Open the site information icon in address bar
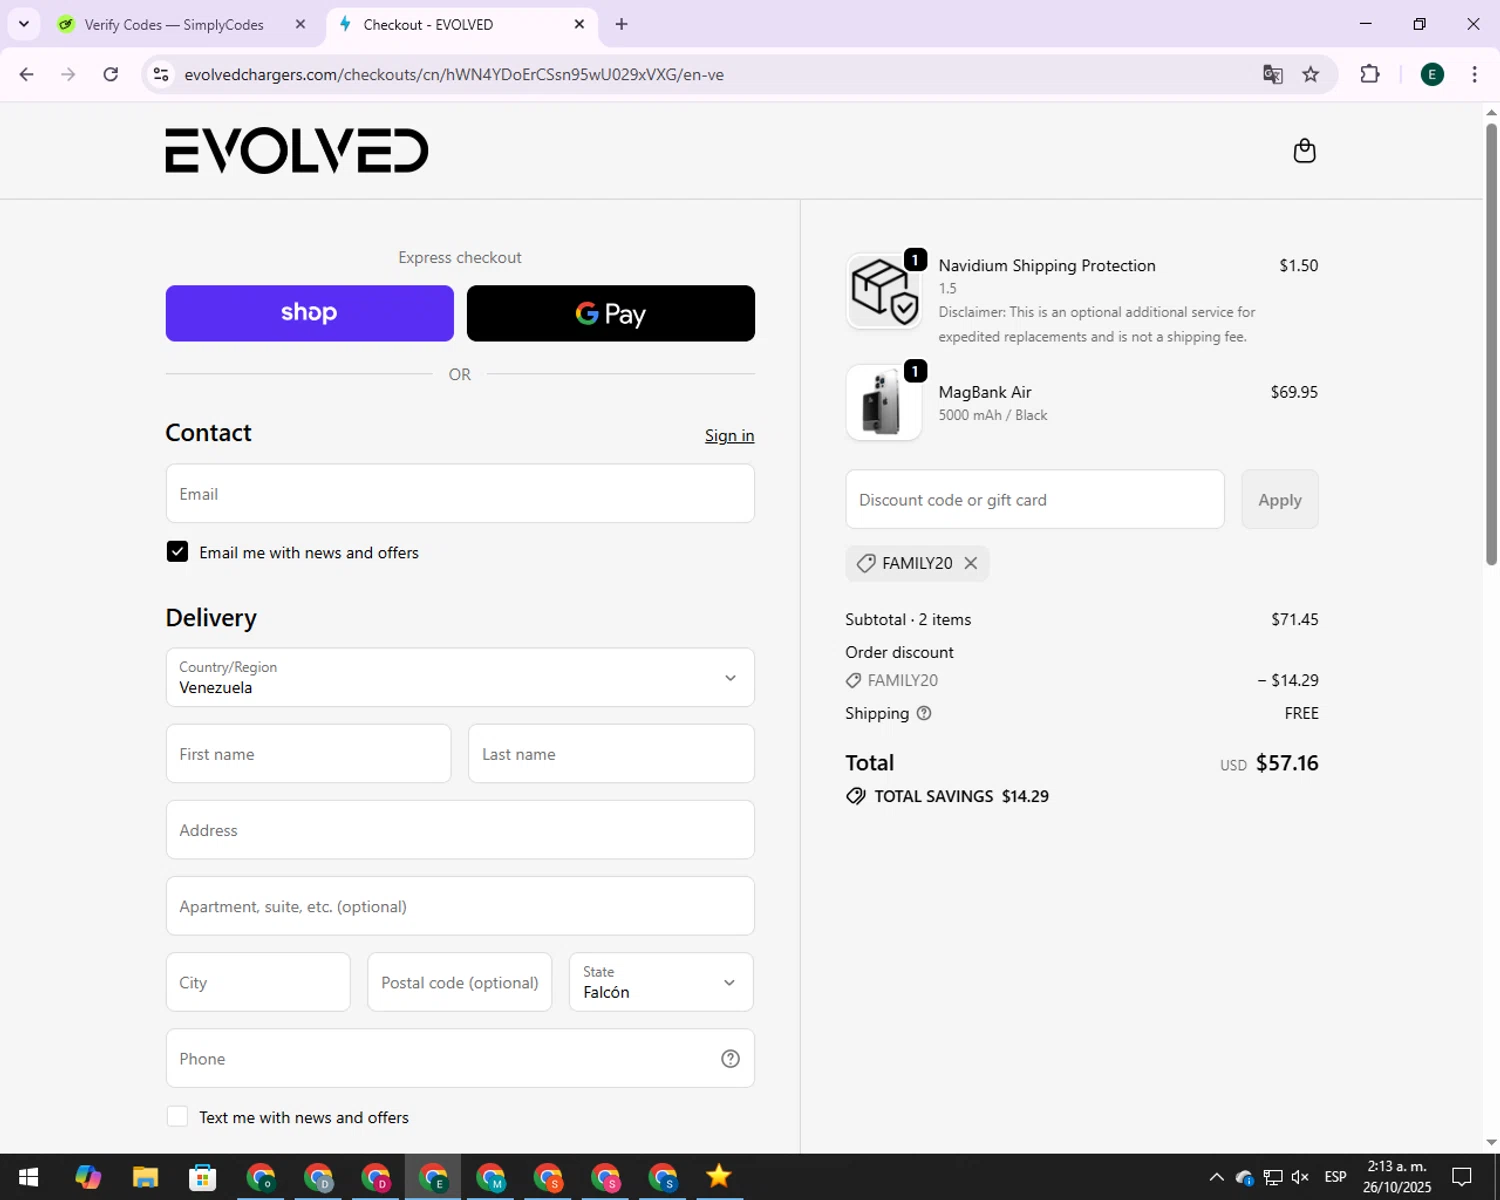 click(x=161, y=74)
